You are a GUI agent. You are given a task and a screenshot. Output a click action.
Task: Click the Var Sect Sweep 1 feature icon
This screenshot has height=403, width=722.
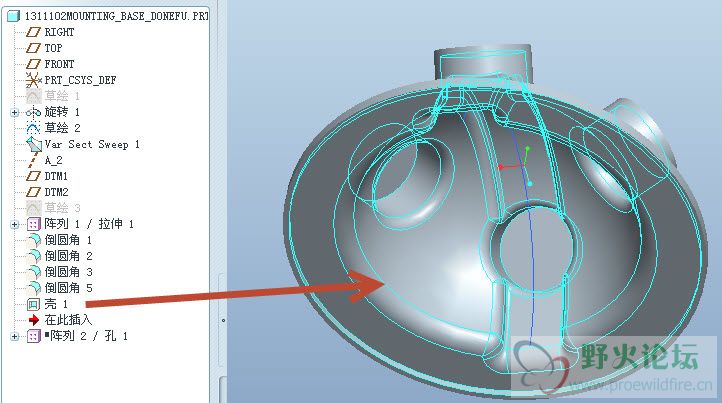[34, 144]
